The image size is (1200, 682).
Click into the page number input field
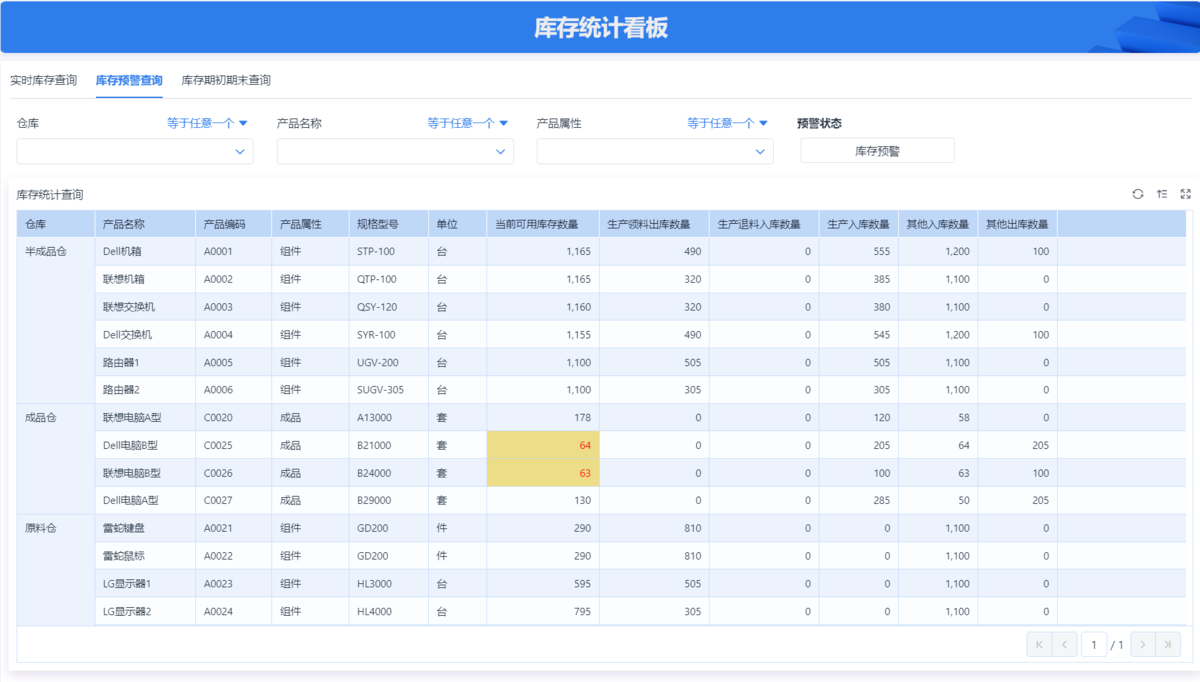click(1093, 644)
